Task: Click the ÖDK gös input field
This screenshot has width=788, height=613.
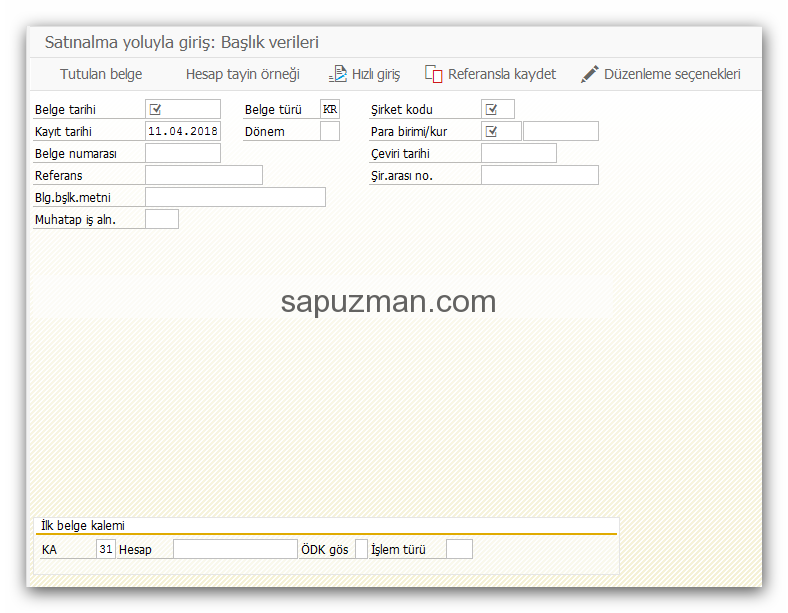Action: (361, 549)
